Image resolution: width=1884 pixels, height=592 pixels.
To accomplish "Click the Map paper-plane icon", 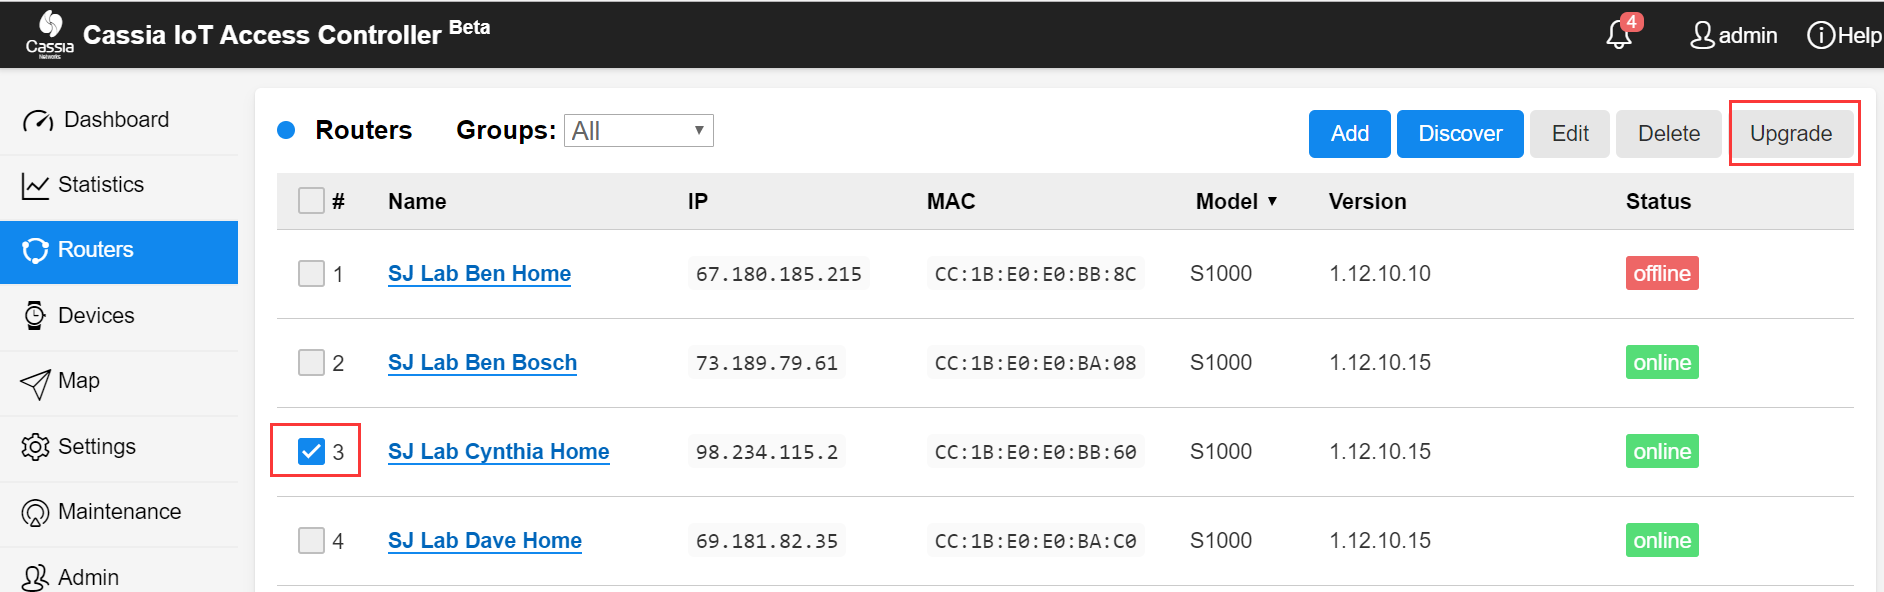I will 35,383.
